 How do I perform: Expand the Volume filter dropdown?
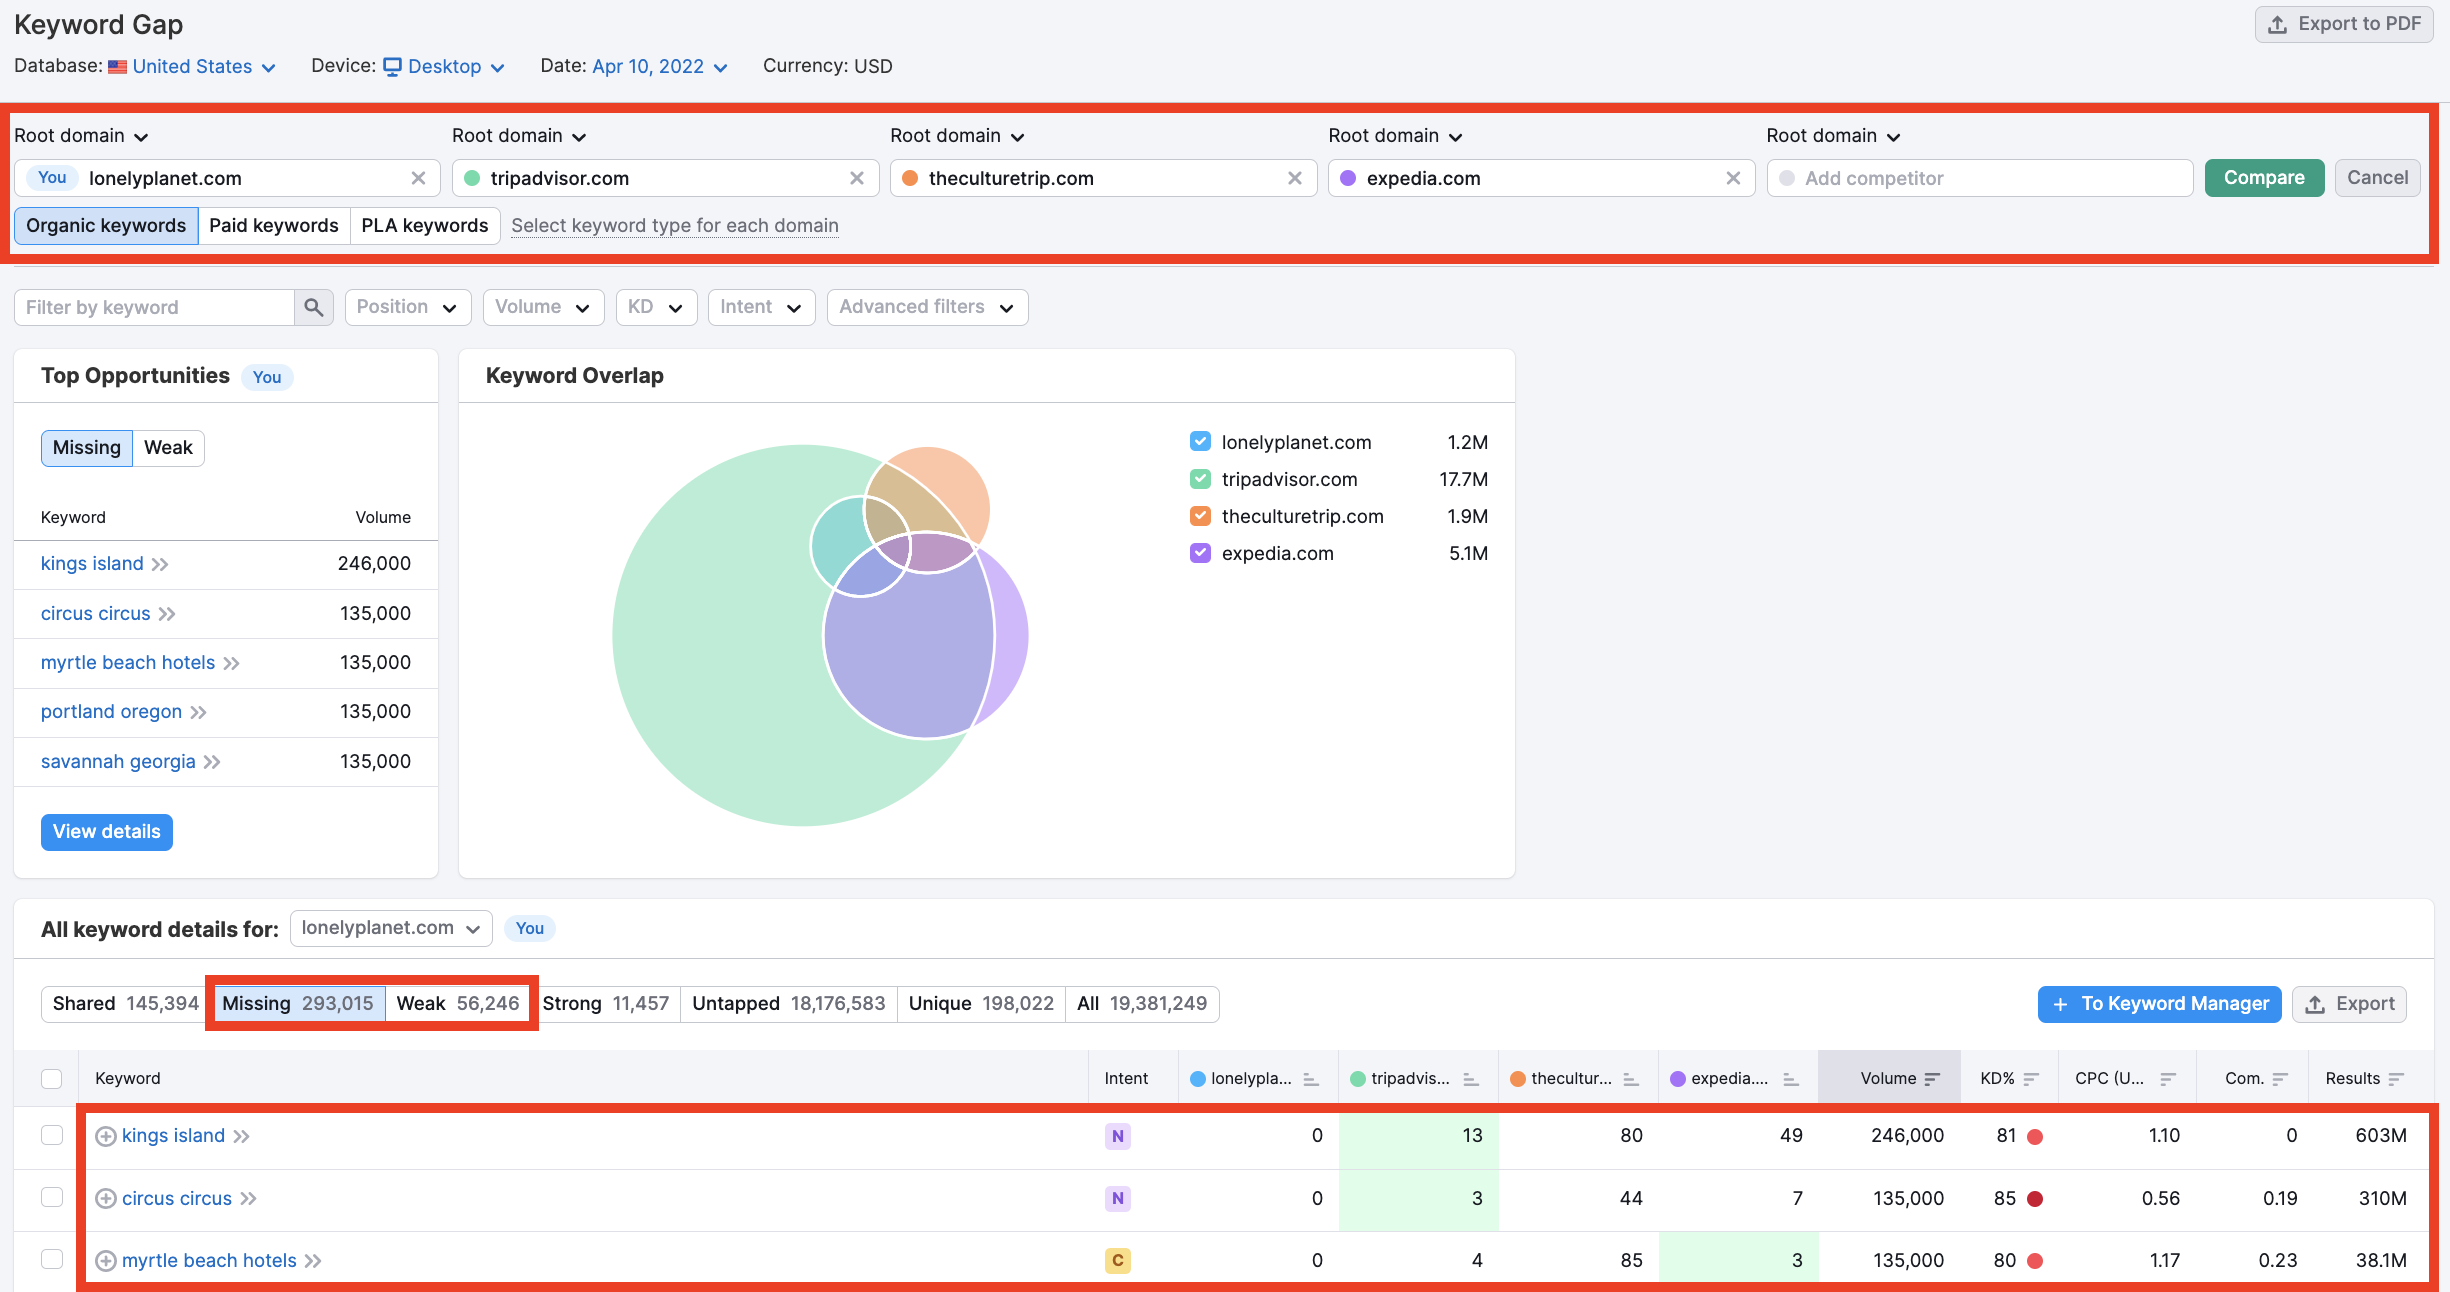pos(543,307)
